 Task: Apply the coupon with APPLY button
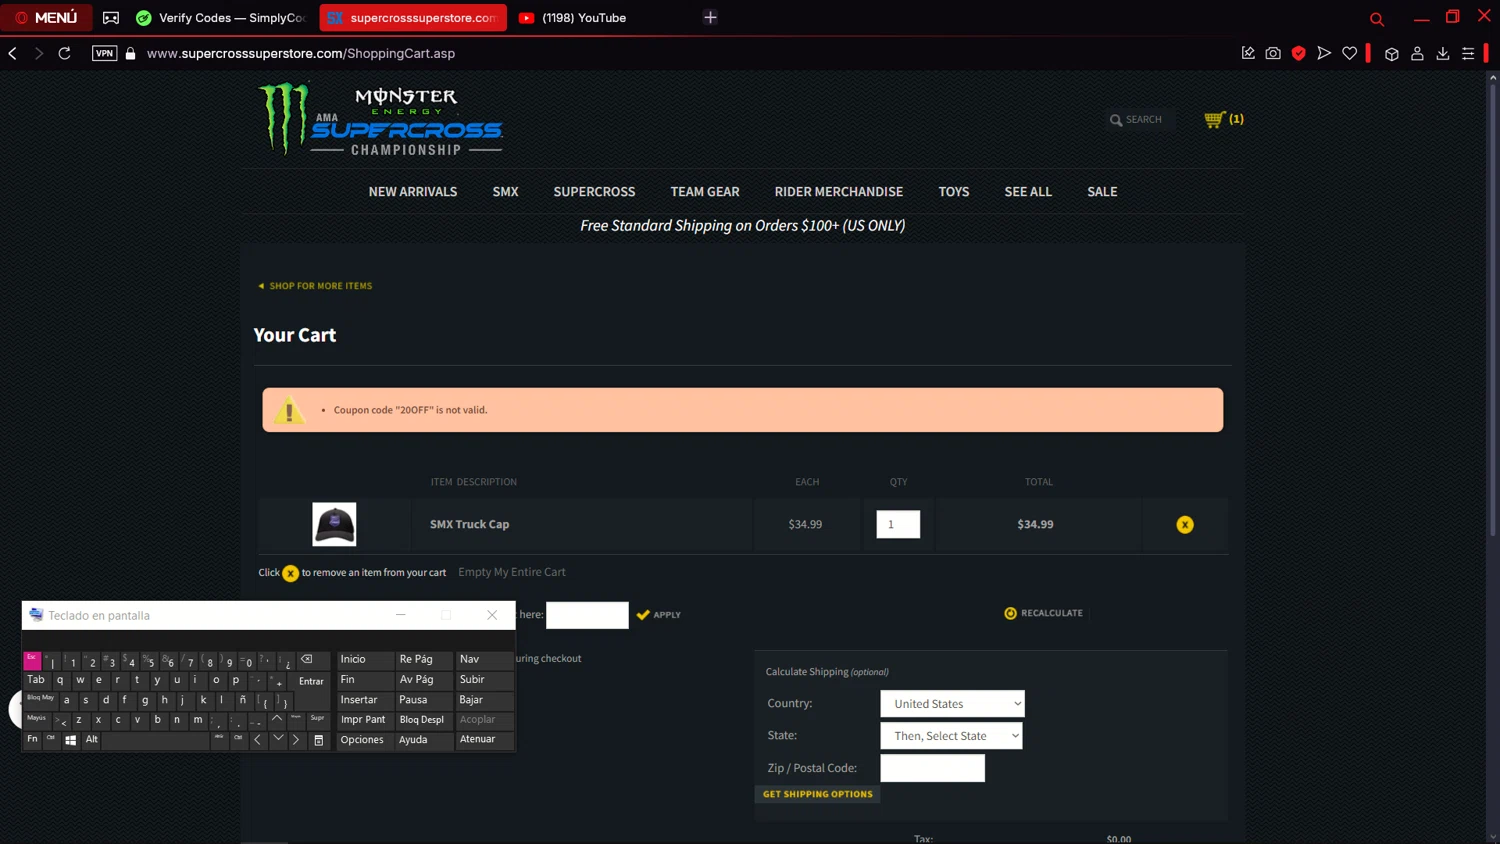[x=659, y=615]
